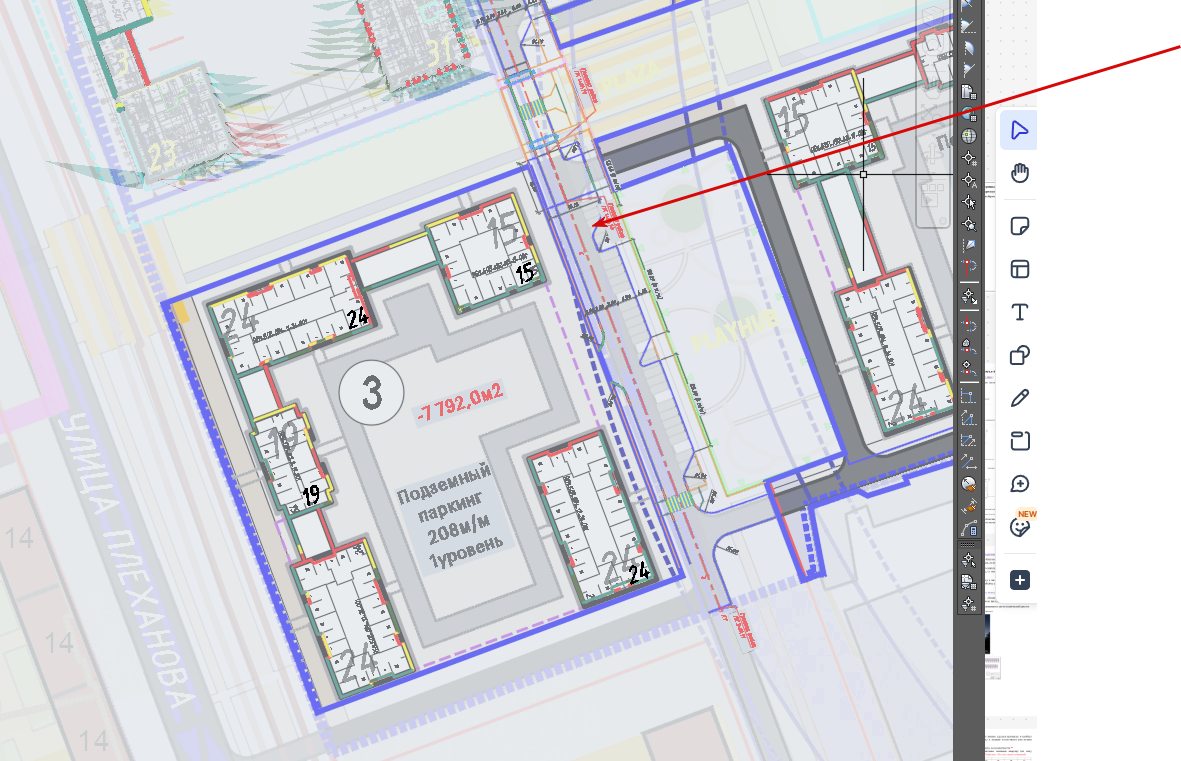The image size is (1181, 761).
Task: Click the dashed rectangle with blue corner icon
Action: coord(969,396)
